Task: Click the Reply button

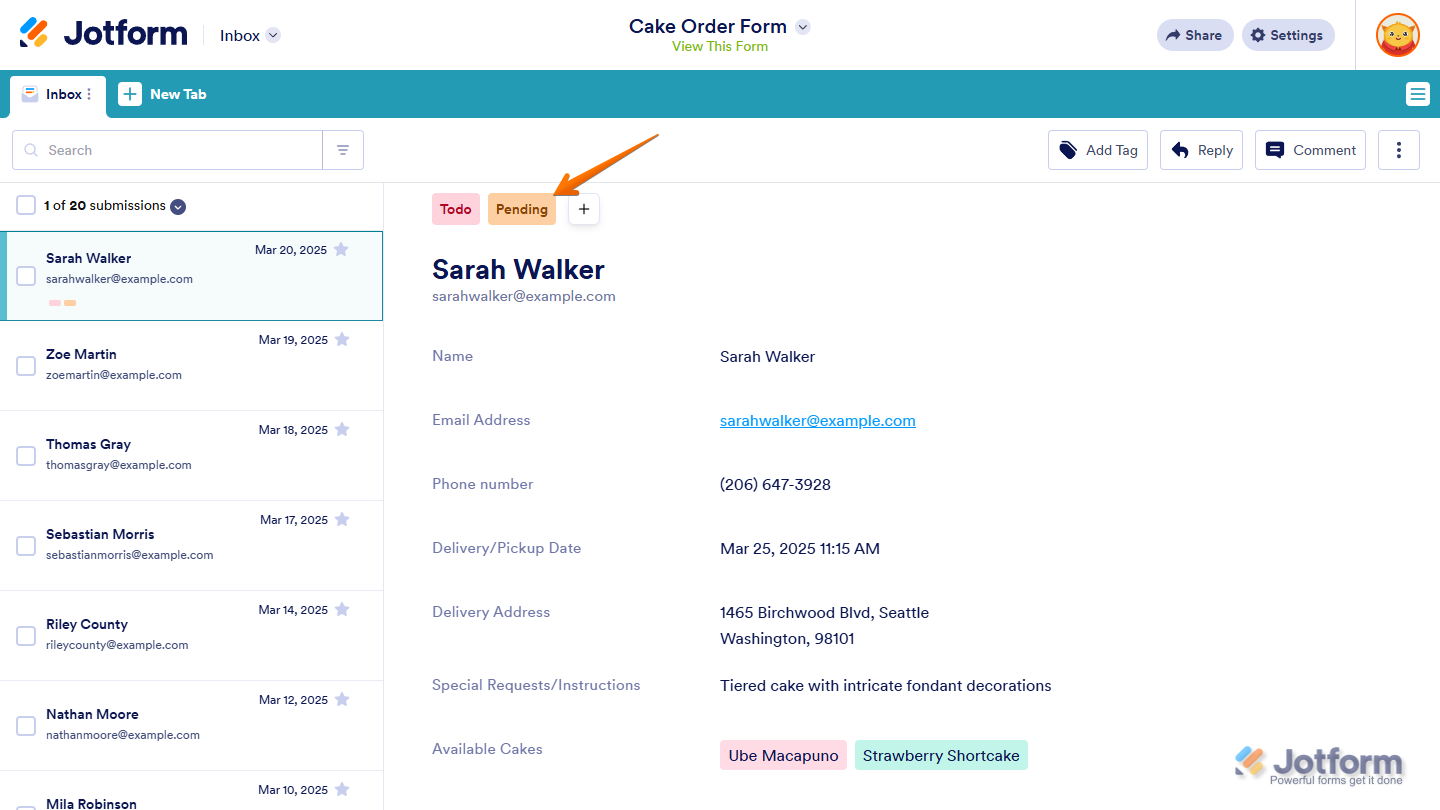Action: tap(1202, 150)
